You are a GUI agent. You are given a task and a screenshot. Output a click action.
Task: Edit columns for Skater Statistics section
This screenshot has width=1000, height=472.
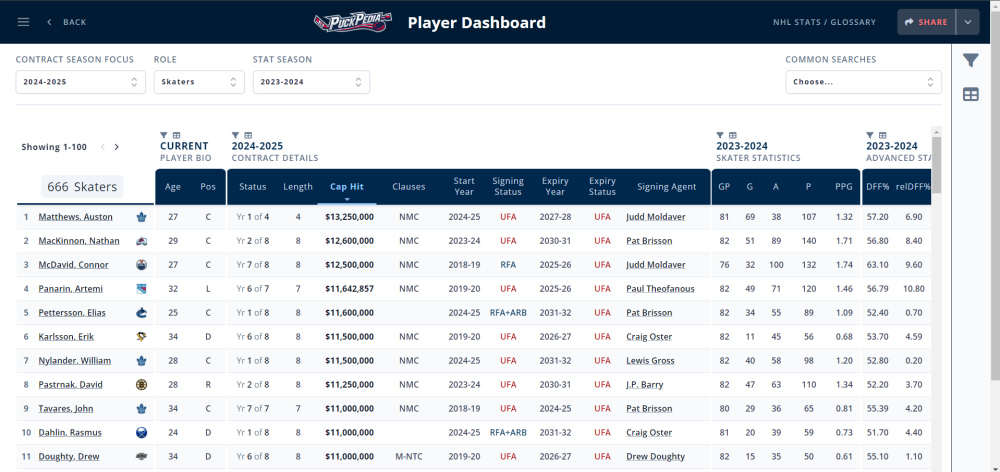pos(733,135)
